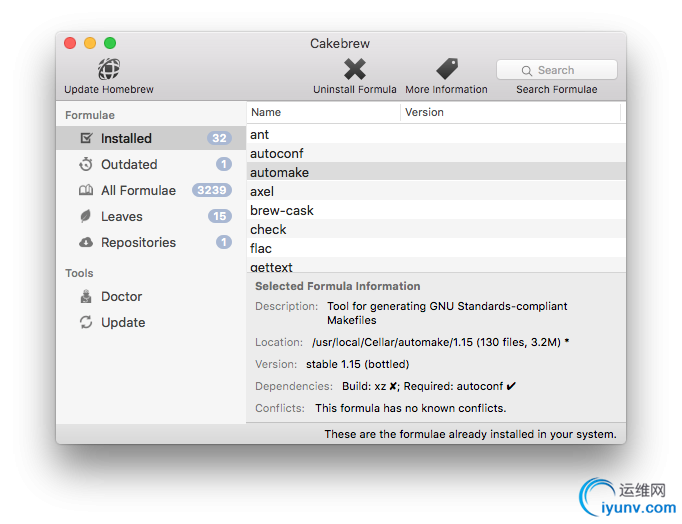Select Installed in the sidebar
Image resolution: width=682 pixels, height=524 pixels.
151,138
